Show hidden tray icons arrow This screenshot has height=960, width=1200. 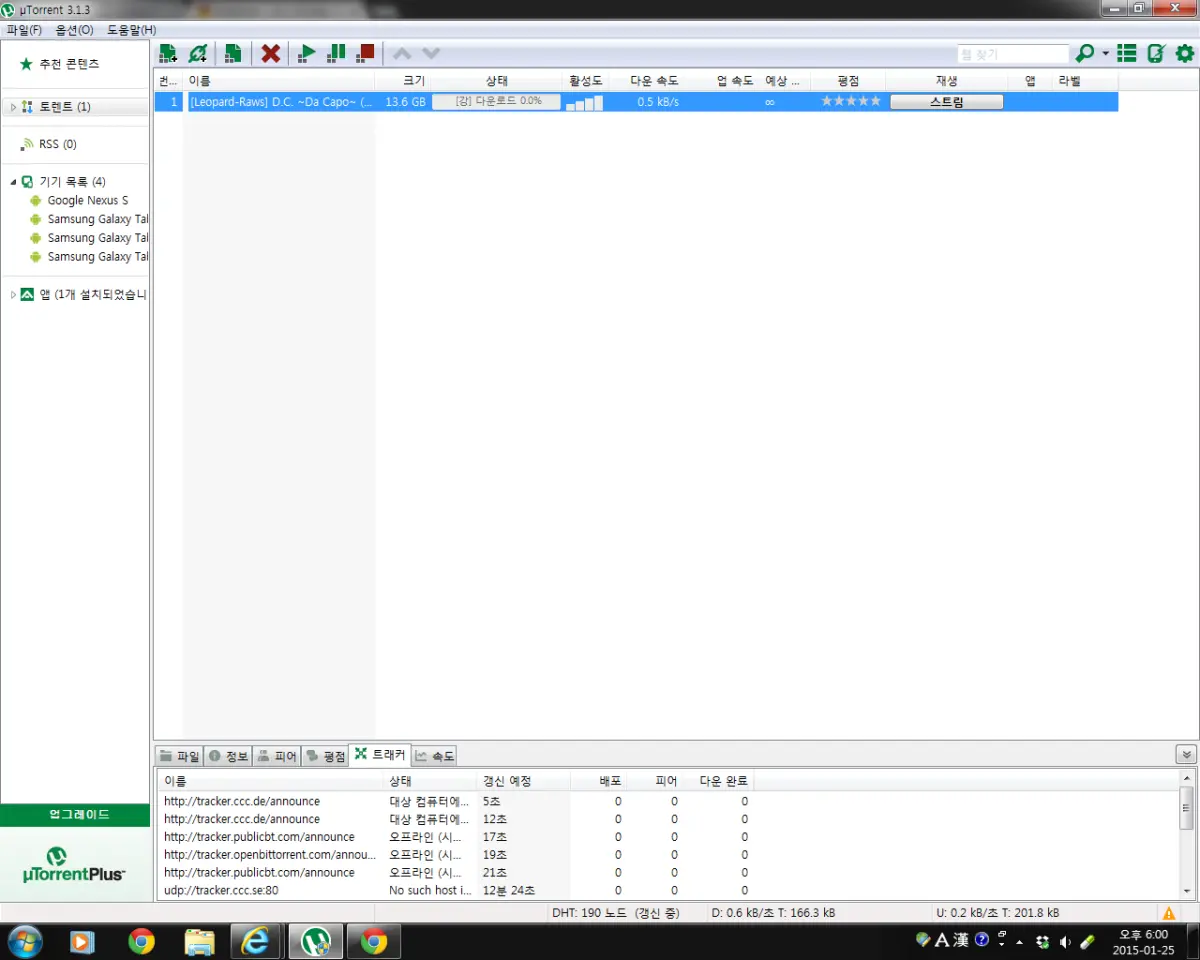tap(1020, 942)
